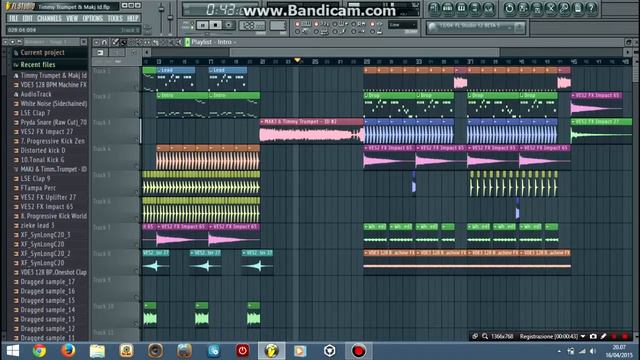Open 'Pryda Snare (Raw Cut)_70' in browser
This screenshot has height=360, width=640.
[x=53, y=122]
